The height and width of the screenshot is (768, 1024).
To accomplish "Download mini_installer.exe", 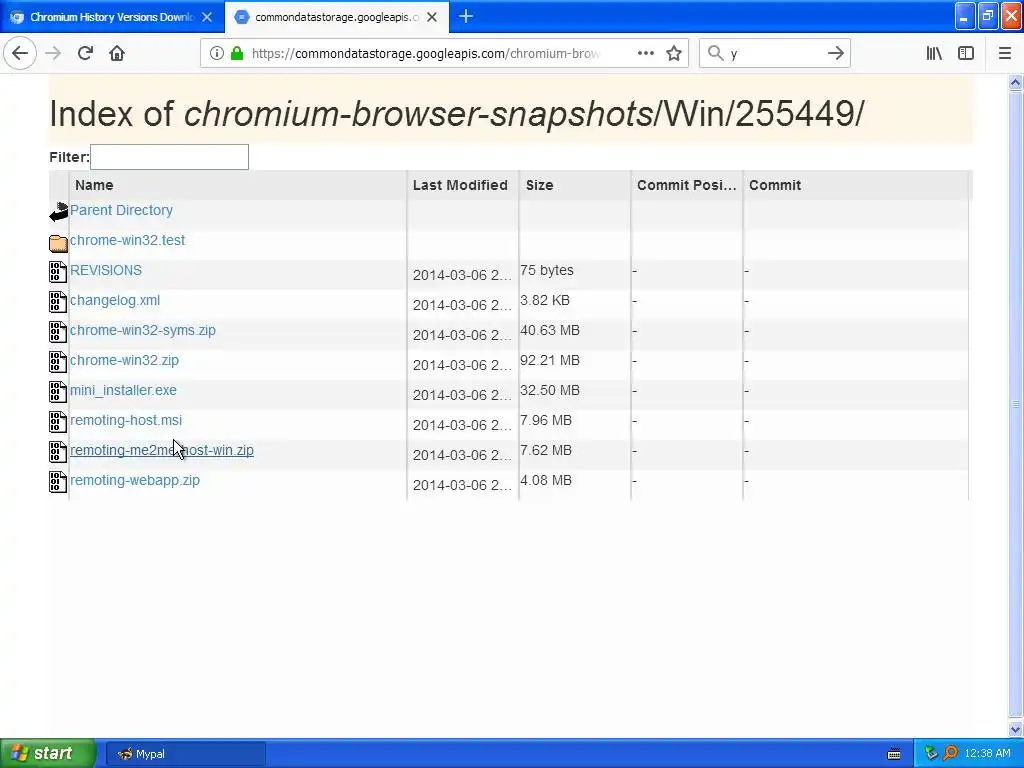I will click(123, 391).
